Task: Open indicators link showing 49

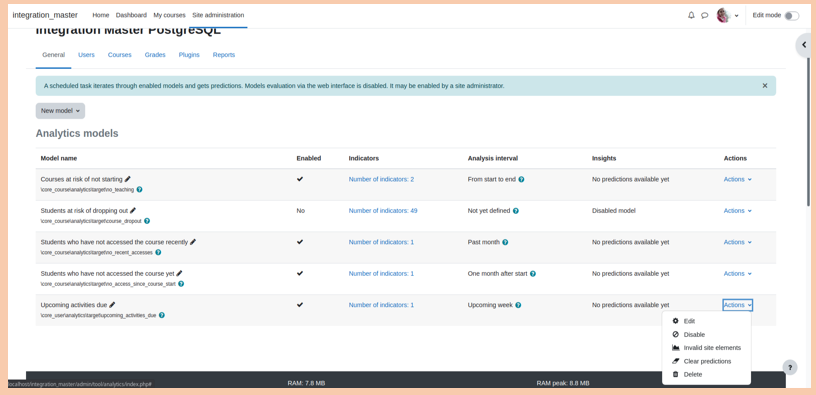Action: pos(383,211)
